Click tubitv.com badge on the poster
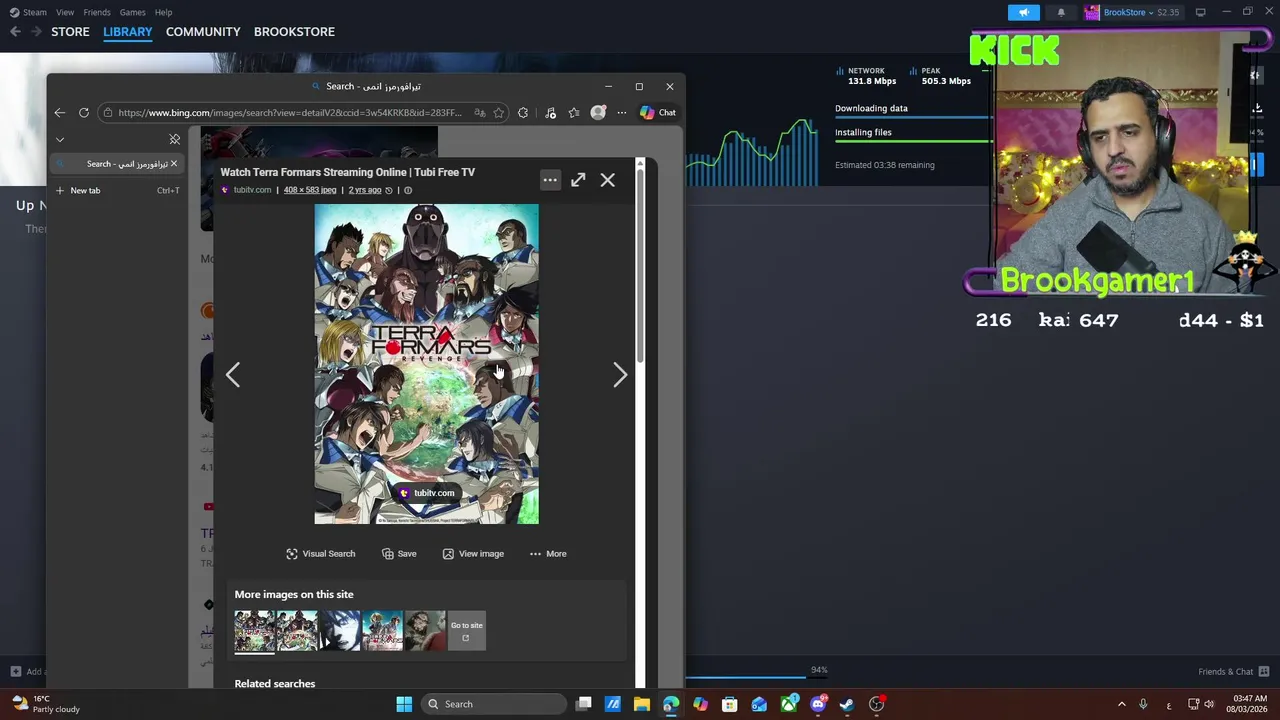The image size is (1280, 720). 427,493
